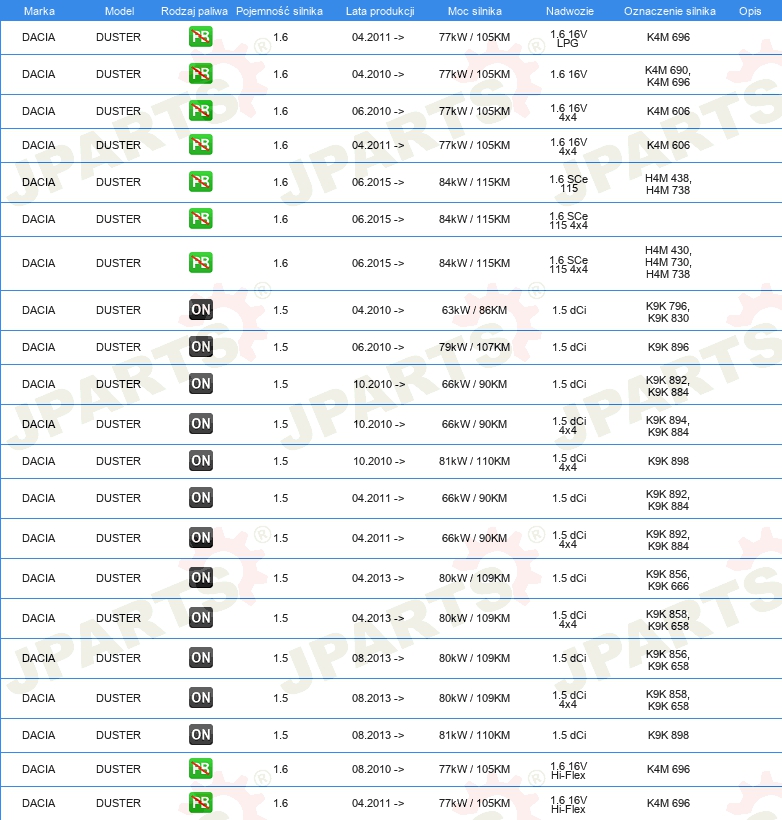Select the ON icon for the K9K 856, K9K 666 row

[201, 578]
